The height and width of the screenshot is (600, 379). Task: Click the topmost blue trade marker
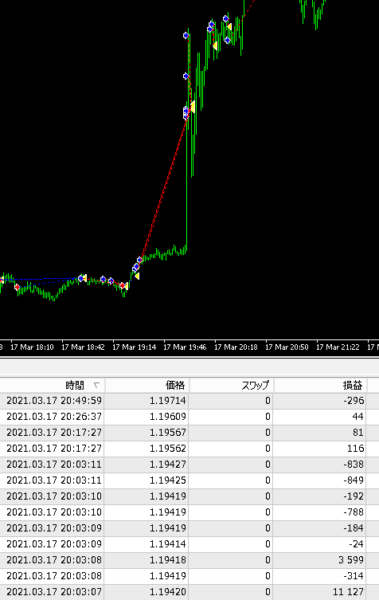tap(226, 18)
